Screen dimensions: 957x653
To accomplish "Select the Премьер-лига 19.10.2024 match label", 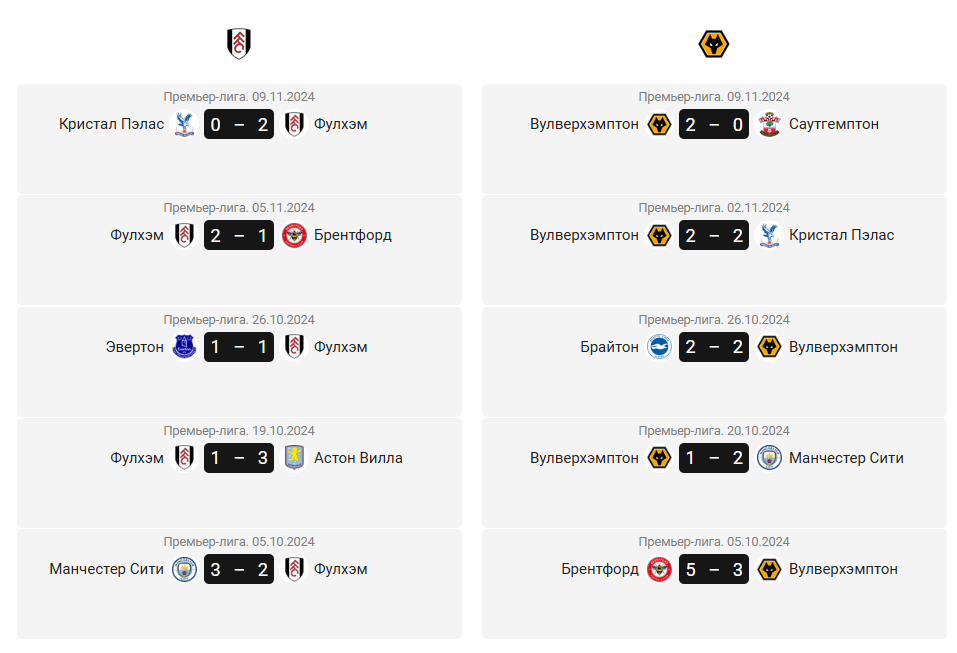I will [239, 431].
